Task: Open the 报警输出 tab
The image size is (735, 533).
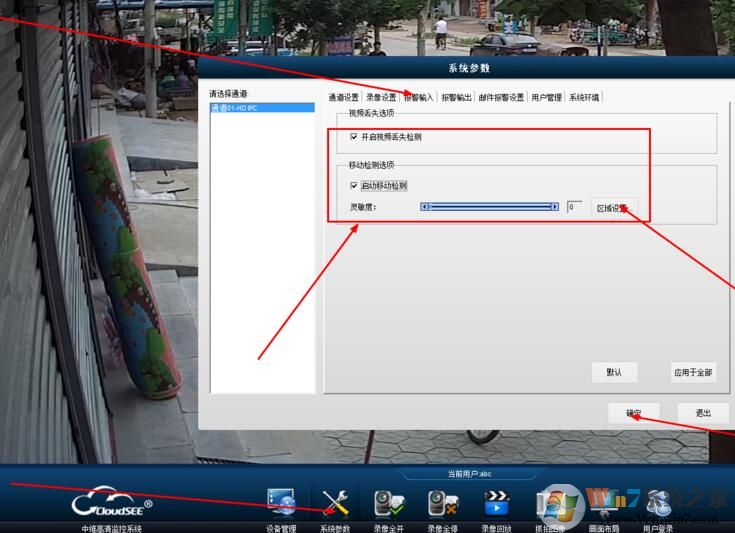Action: (456, 97)
